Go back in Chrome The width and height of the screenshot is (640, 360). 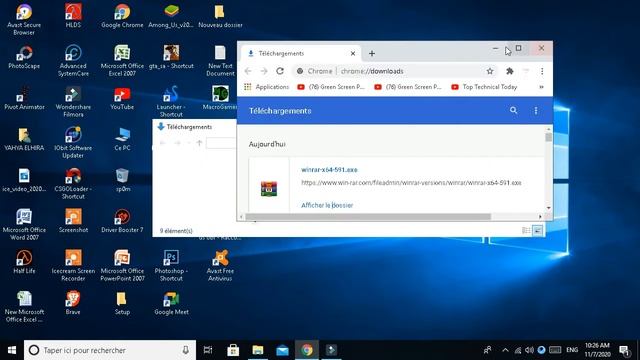click(248, 71)
